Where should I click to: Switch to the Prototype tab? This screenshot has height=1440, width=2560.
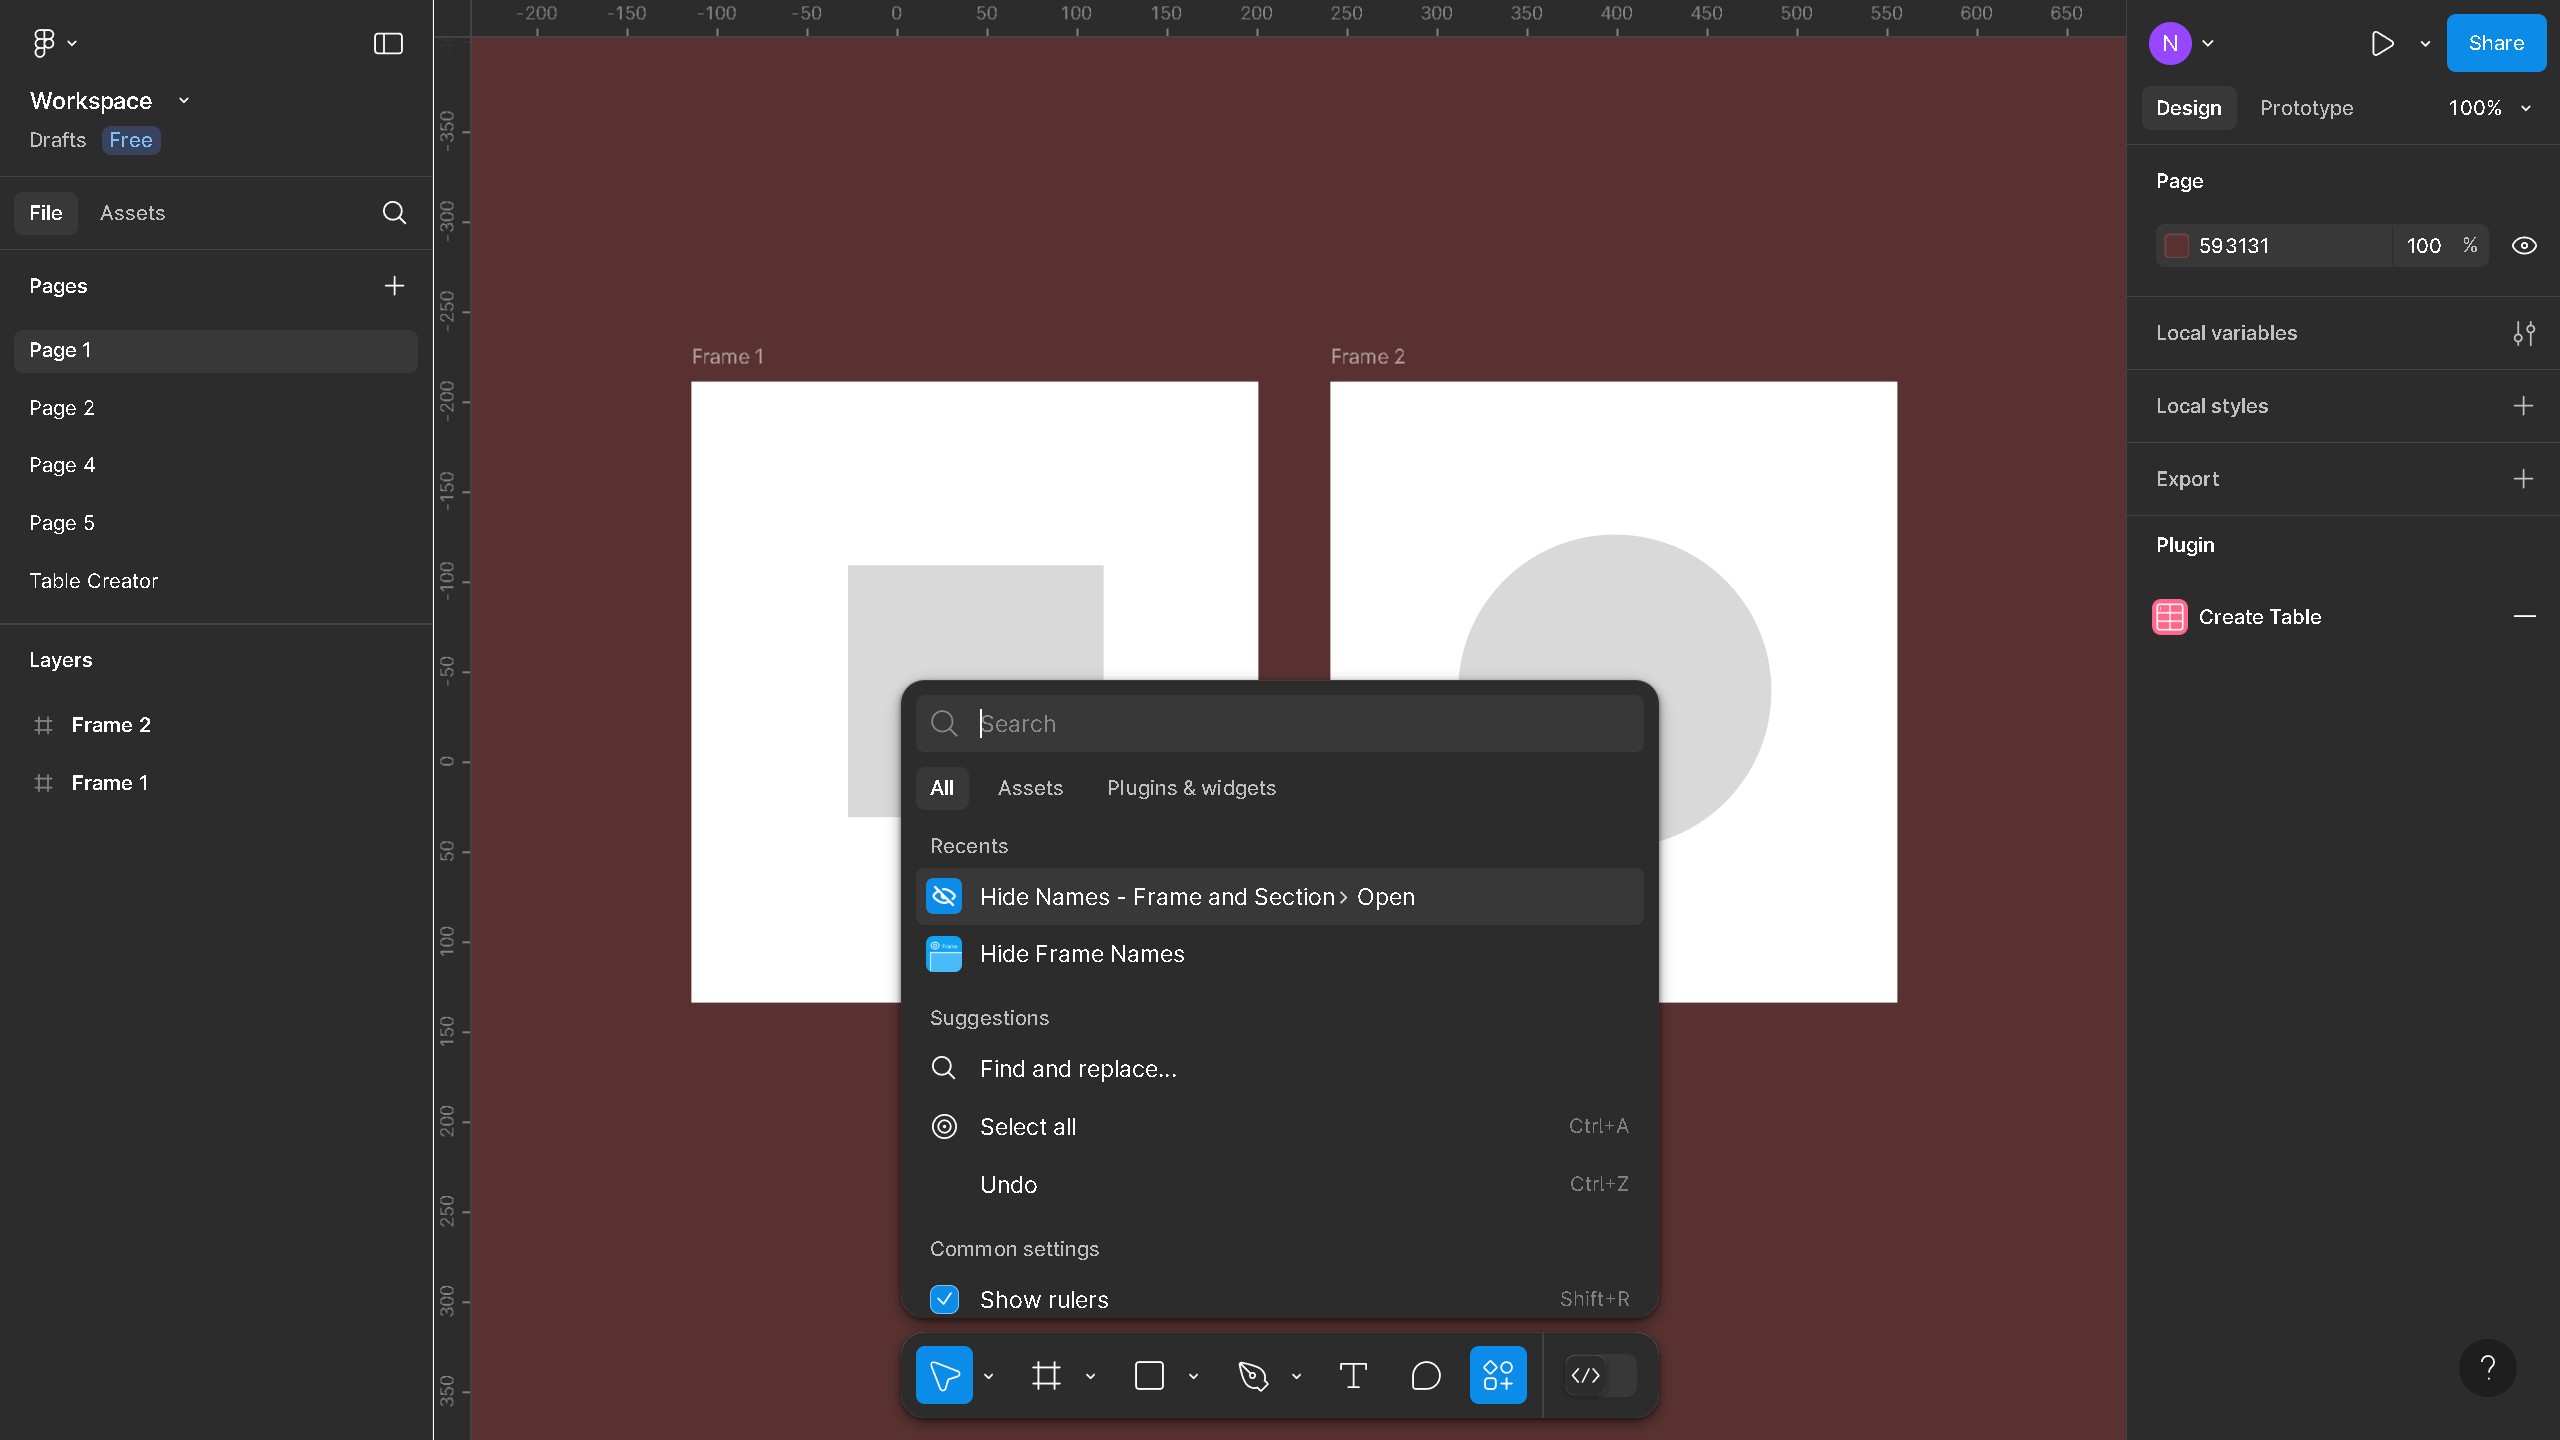pos(2306,108)
